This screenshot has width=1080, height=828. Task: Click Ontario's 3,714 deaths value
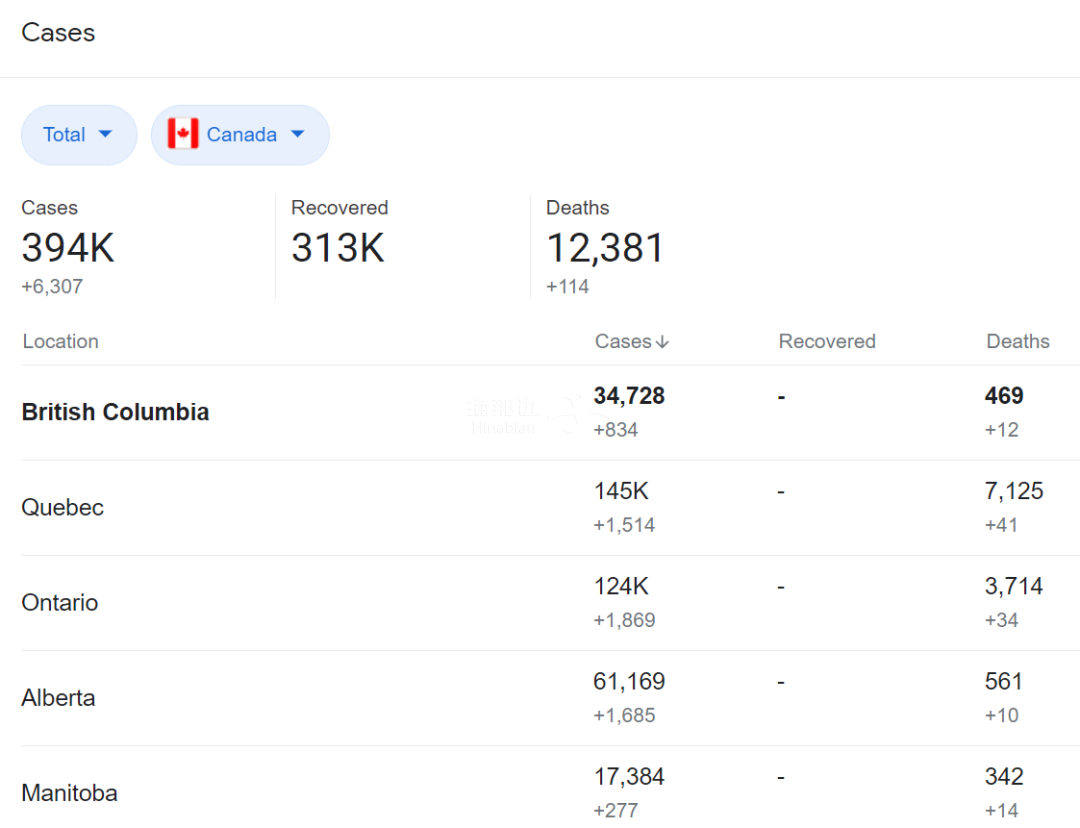1013,586
